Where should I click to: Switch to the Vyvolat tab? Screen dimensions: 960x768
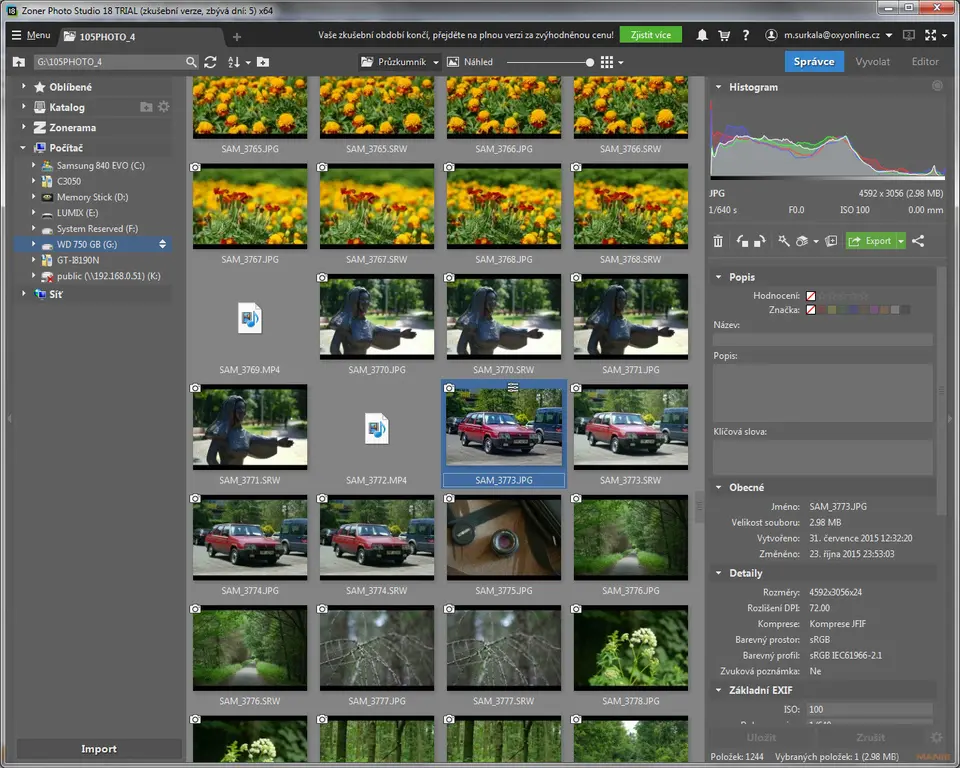(x=872, y=62)
